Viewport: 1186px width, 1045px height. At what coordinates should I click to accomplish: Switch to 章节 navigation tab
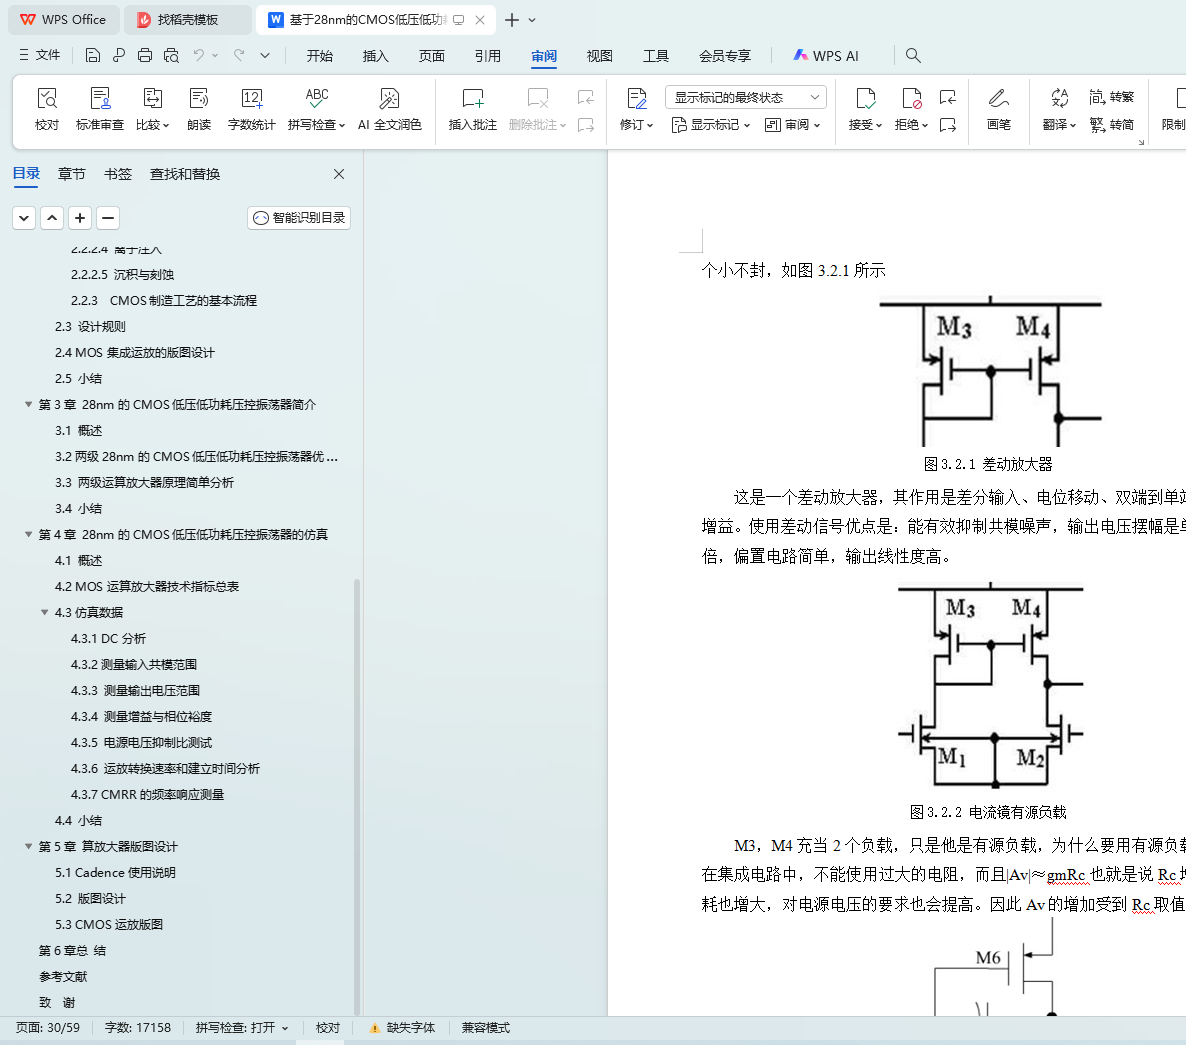(x=72, y=174)
